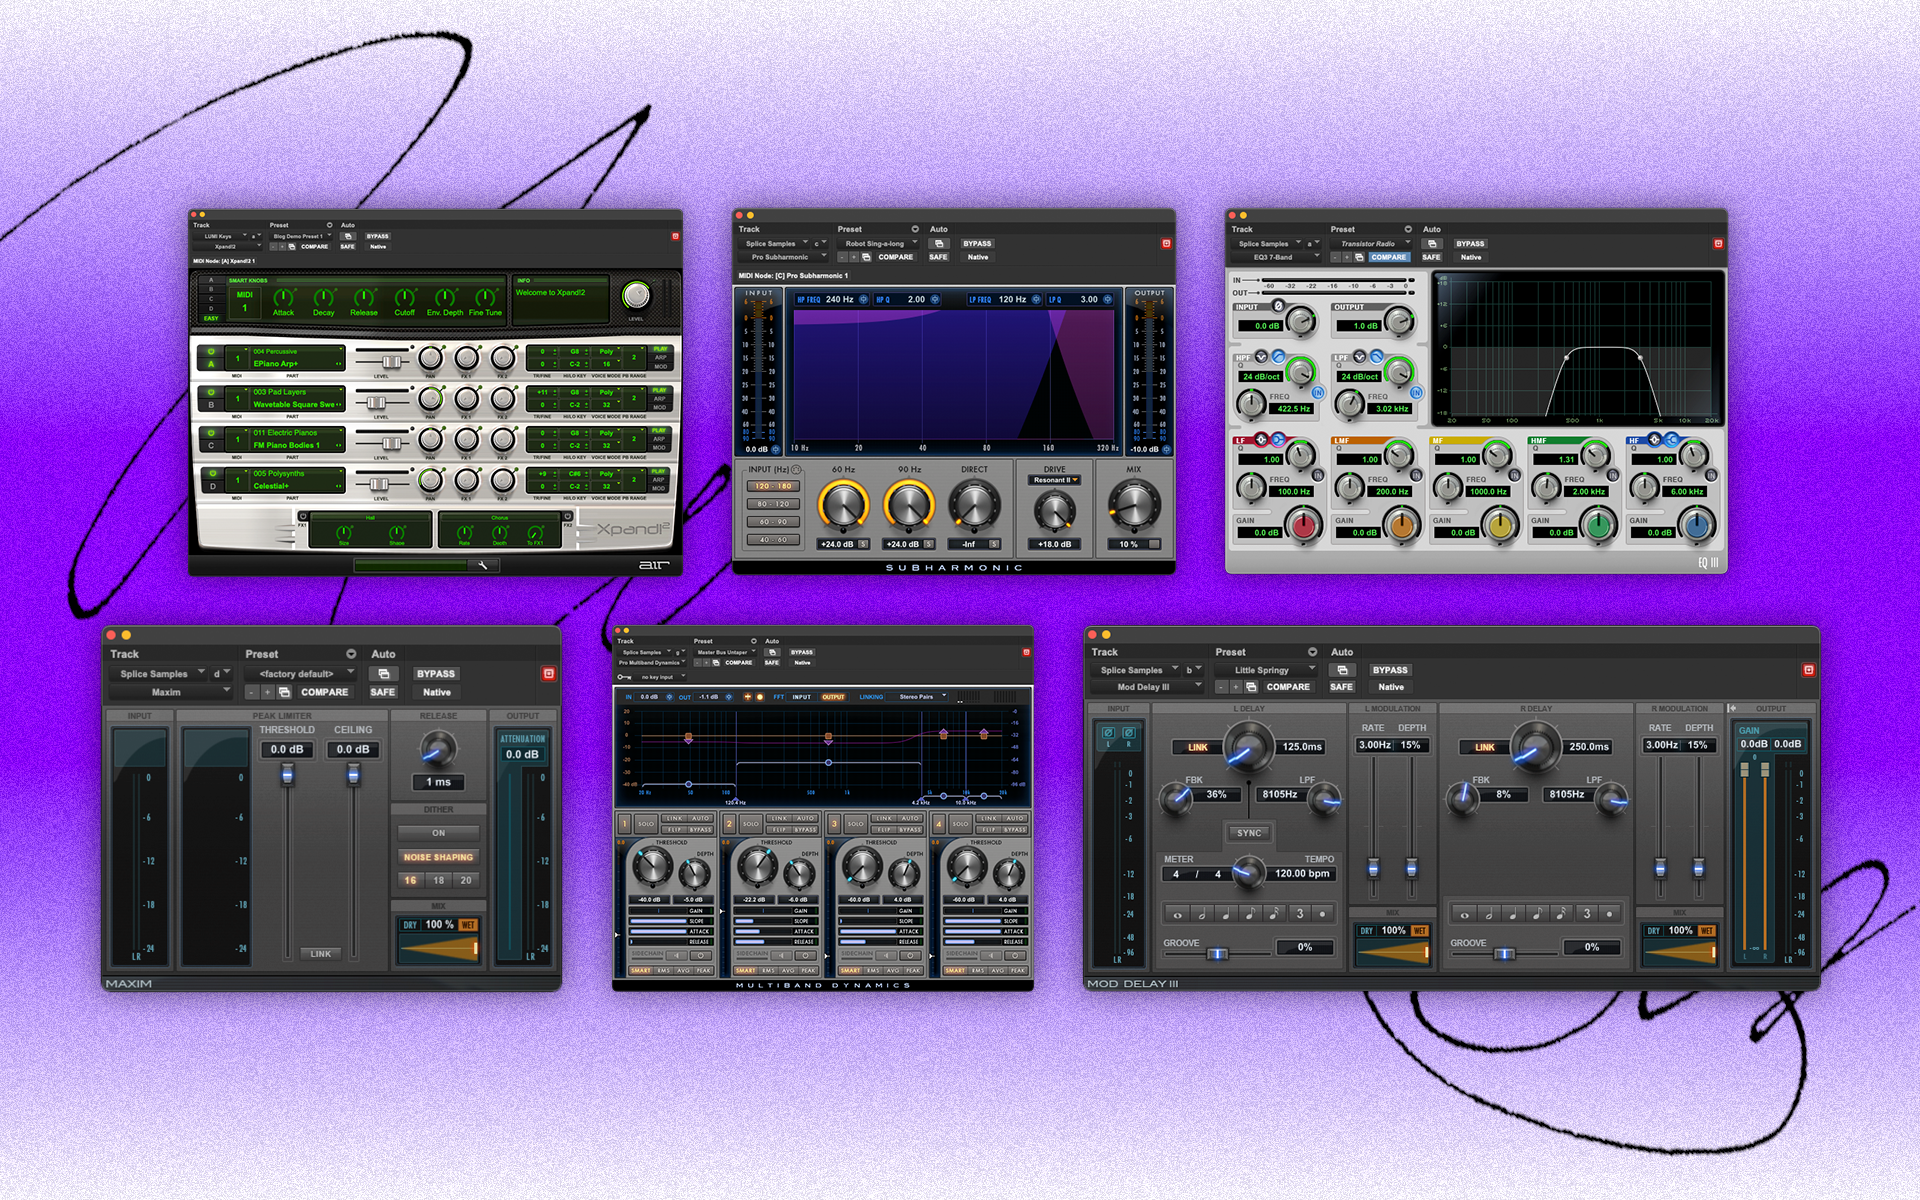
Task: Click L Delay time field 125.0ms
Action: [x=1302, y=747]
